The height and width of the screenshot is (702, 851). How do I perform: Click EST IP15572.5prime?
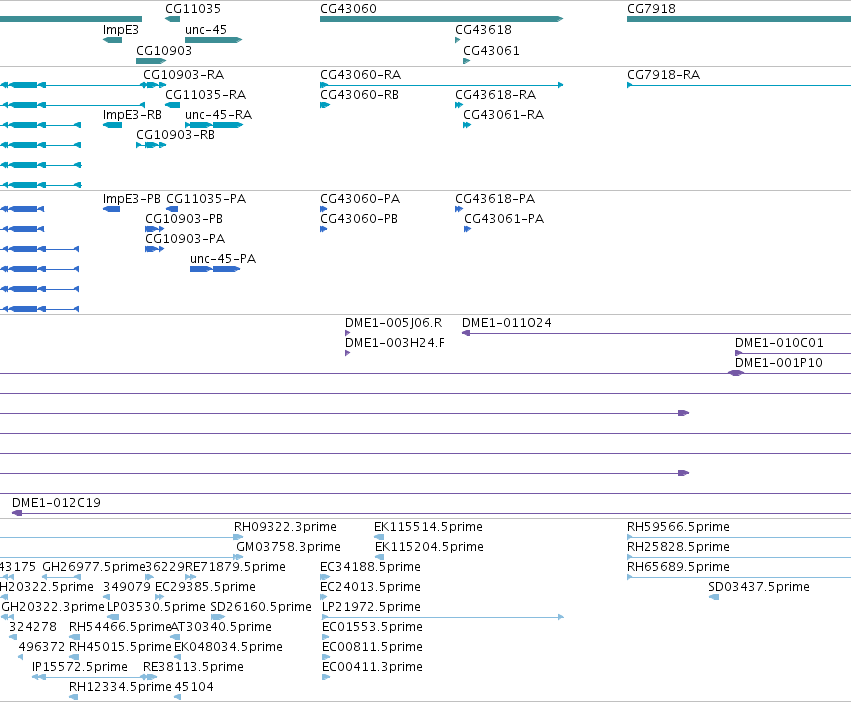(x=80, y=668)
